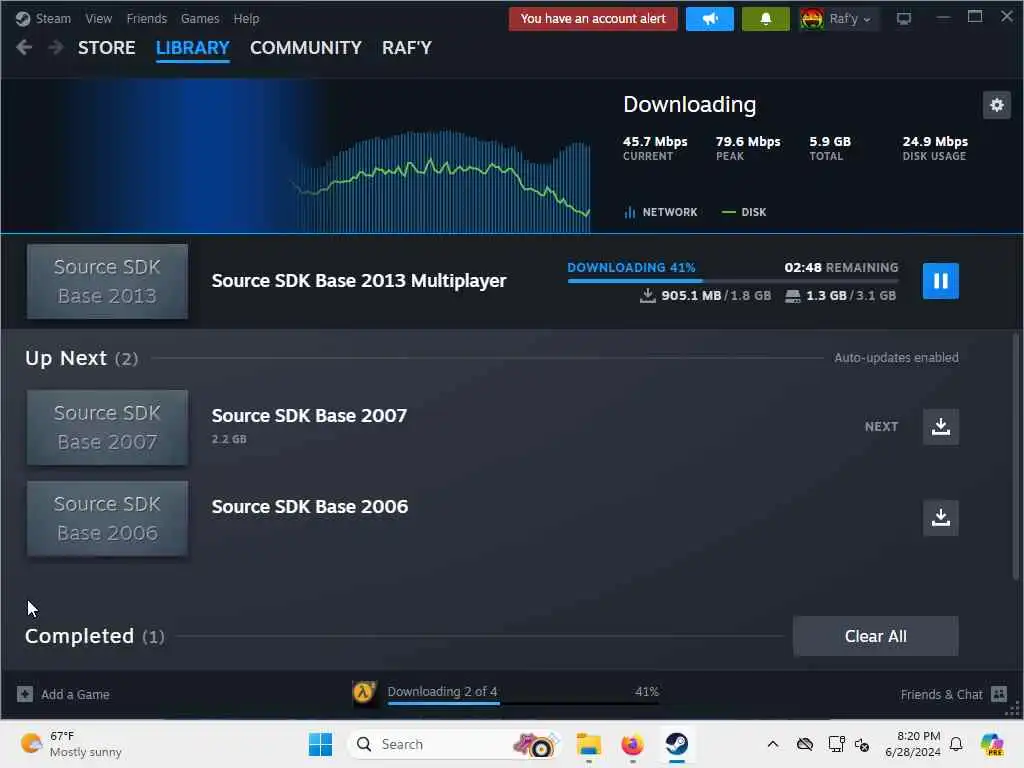
Task: Open Friends & Chat
Action: [x=941, y=695]
